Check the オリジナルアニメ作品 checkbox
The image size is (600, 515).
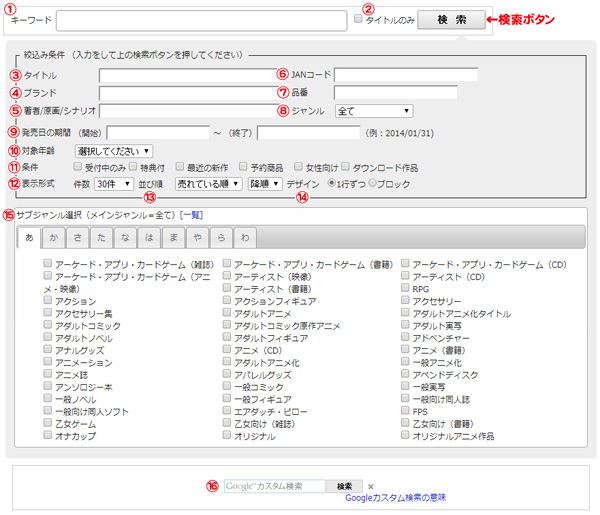(405, 434)
